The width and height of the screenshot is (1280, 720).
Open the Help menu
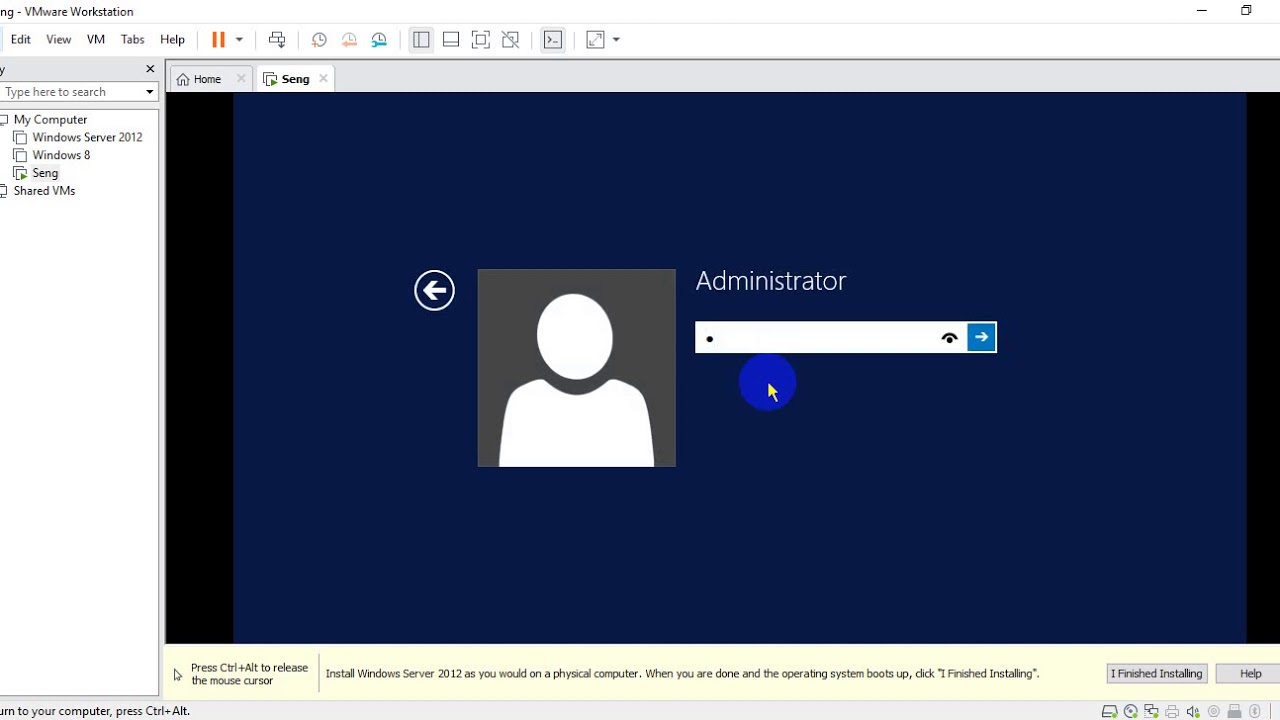coord(173,40)
